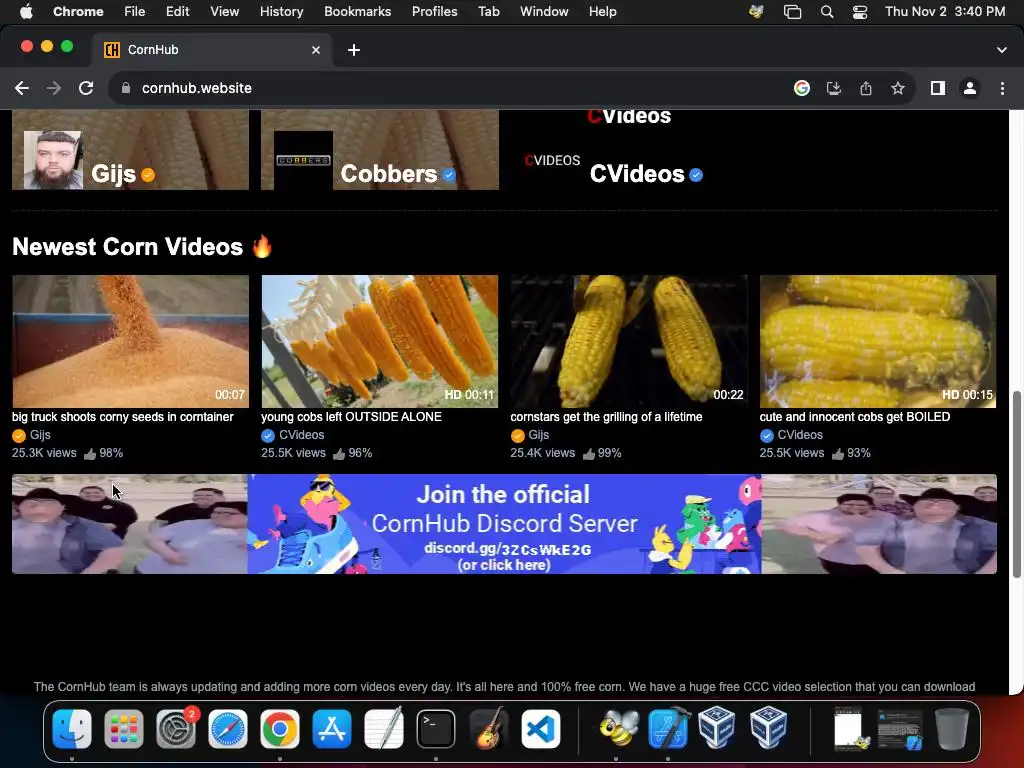The height and width of the screenshot is (768, 1024).
Task: Open Finder from the Dock
Action: [72, 729]
